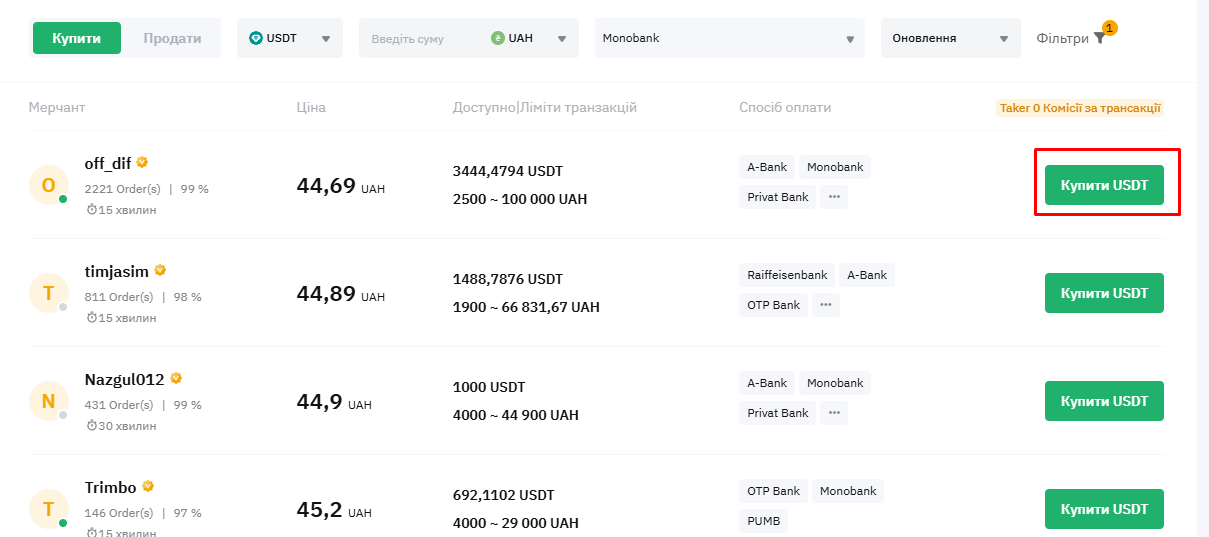Image resolution: width=1209 pixels, height=537 pixels.
Task: Click the Введіть суму amount field
Action: coord(422,38)
